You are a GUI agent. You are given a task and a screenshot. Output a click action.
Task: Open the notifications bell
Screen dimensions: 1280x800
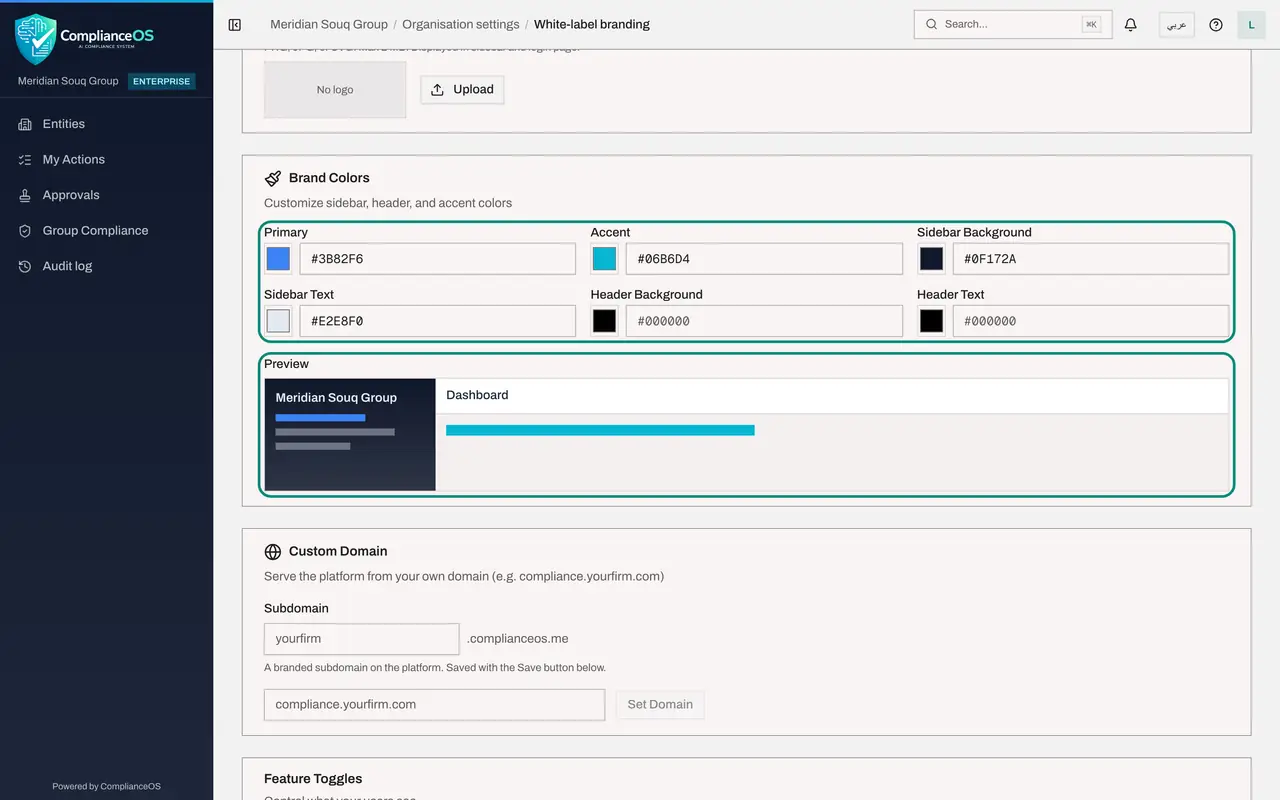coord(1131,25)
